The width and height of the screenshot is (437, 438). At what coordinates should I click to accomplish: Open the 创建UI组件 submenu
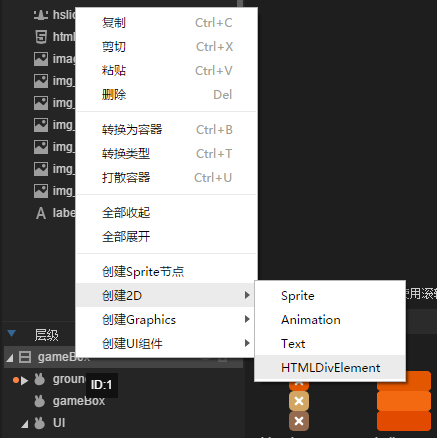pyautogui.click(x=167, y=343)
